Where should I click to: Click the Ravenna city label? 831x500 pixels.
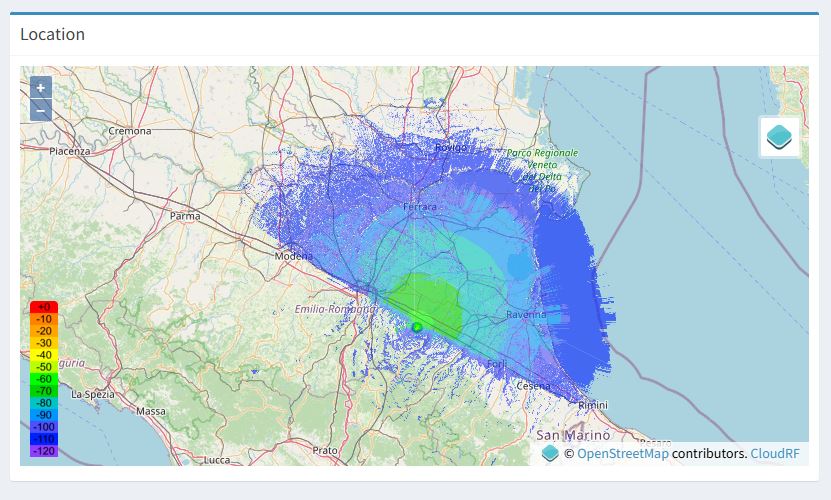[526, 314]
